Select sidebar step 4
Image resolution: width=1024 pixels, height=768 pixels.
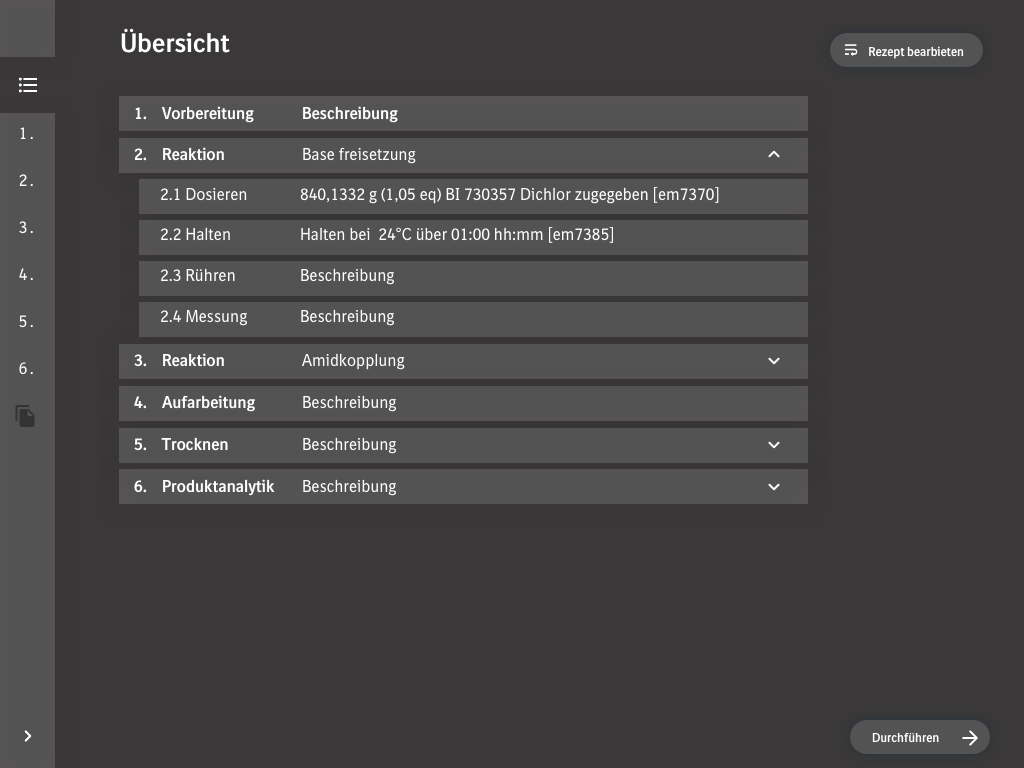(x=27, y=275)
